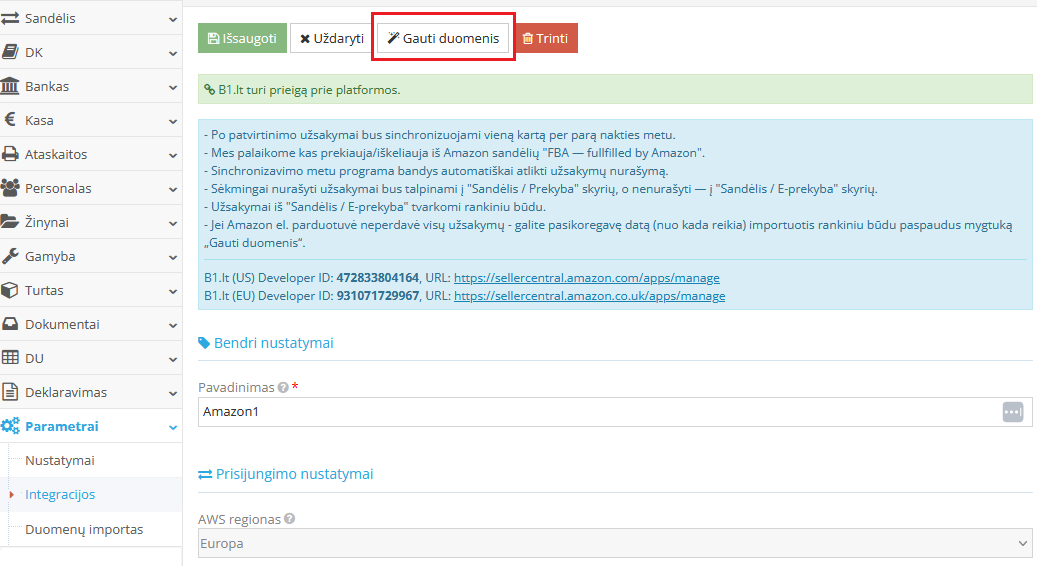This screenshot has height=566, width=1037.
Task: Click the red Trinti button
Action: [x=545, y=38]
